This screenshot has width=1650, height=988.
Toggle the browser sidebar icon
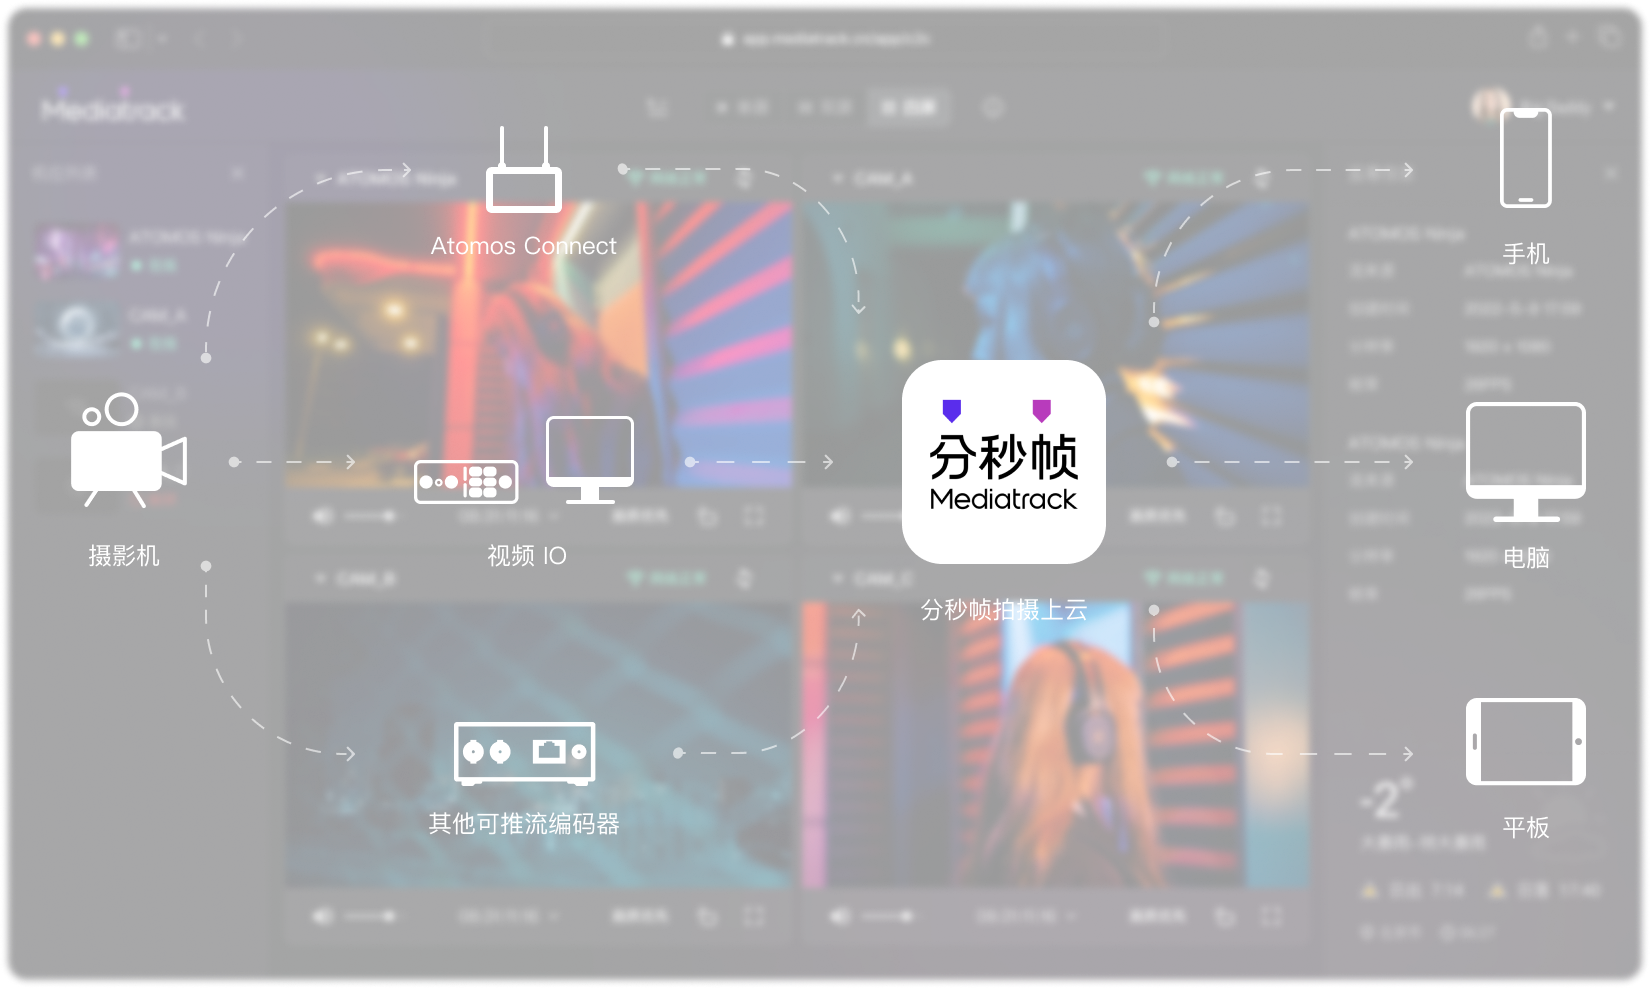128,39
